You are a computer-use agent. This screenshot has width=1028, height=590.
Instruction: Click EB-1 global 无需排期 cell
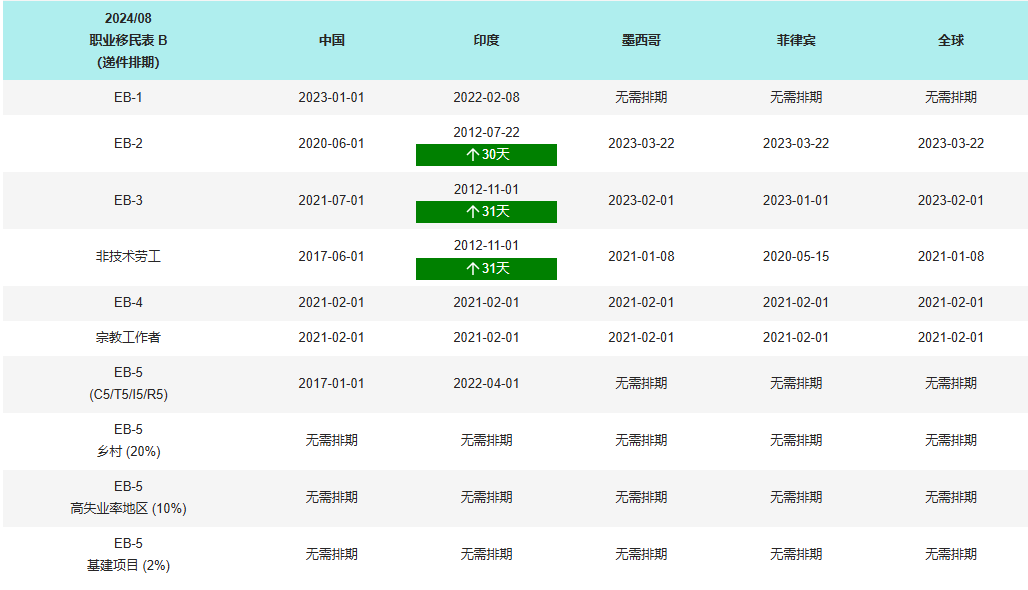(x=950, y=97)
